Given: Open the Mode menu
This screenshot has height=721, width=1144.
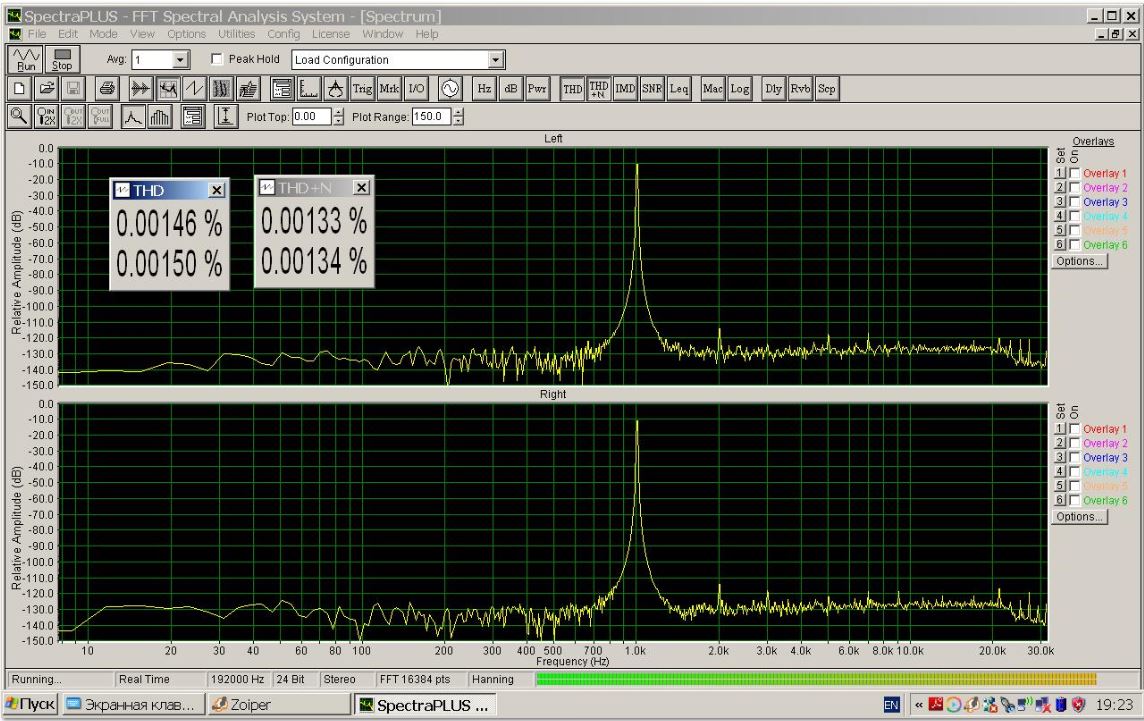Looking at the screenshot, I should click(x=104, y=34).
